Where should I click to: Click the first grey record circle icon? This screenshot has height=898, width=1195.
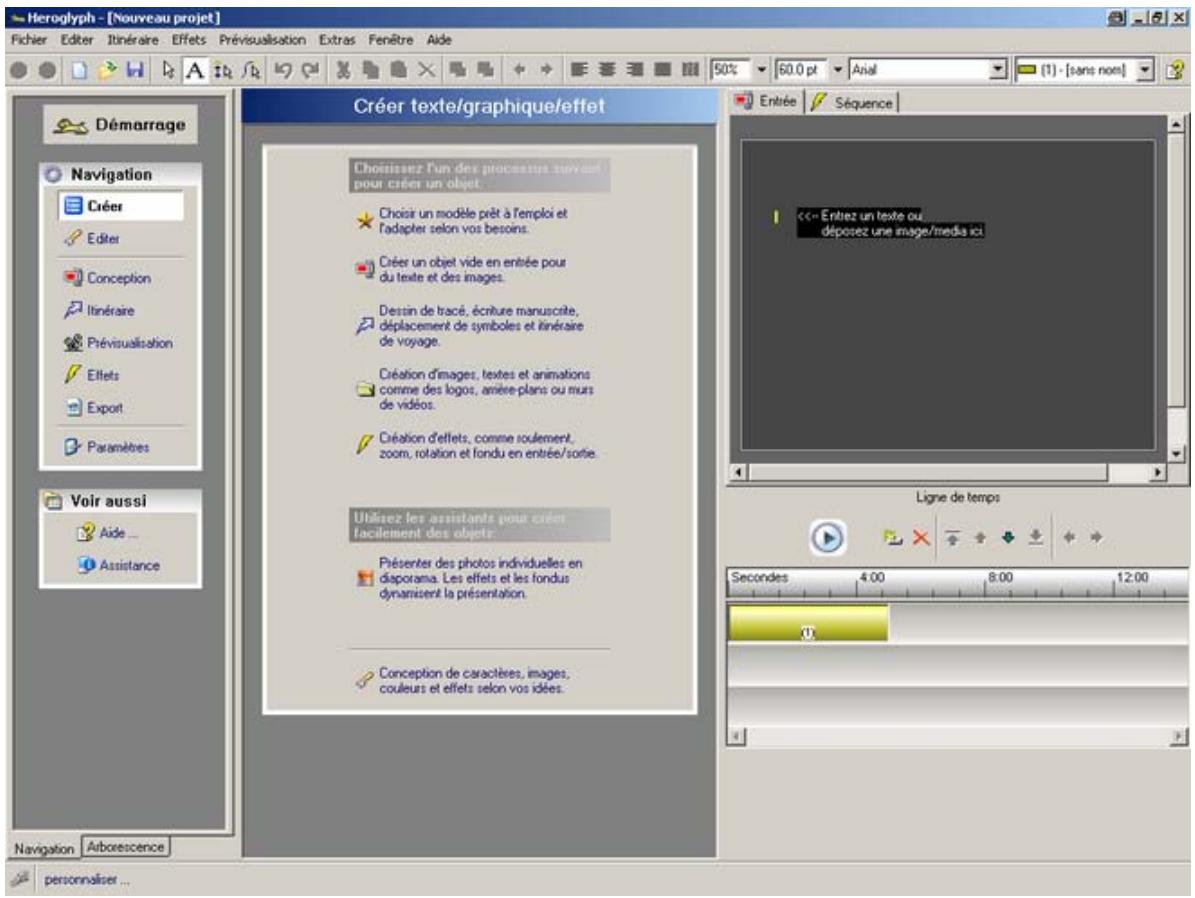[x=19, y=70]
